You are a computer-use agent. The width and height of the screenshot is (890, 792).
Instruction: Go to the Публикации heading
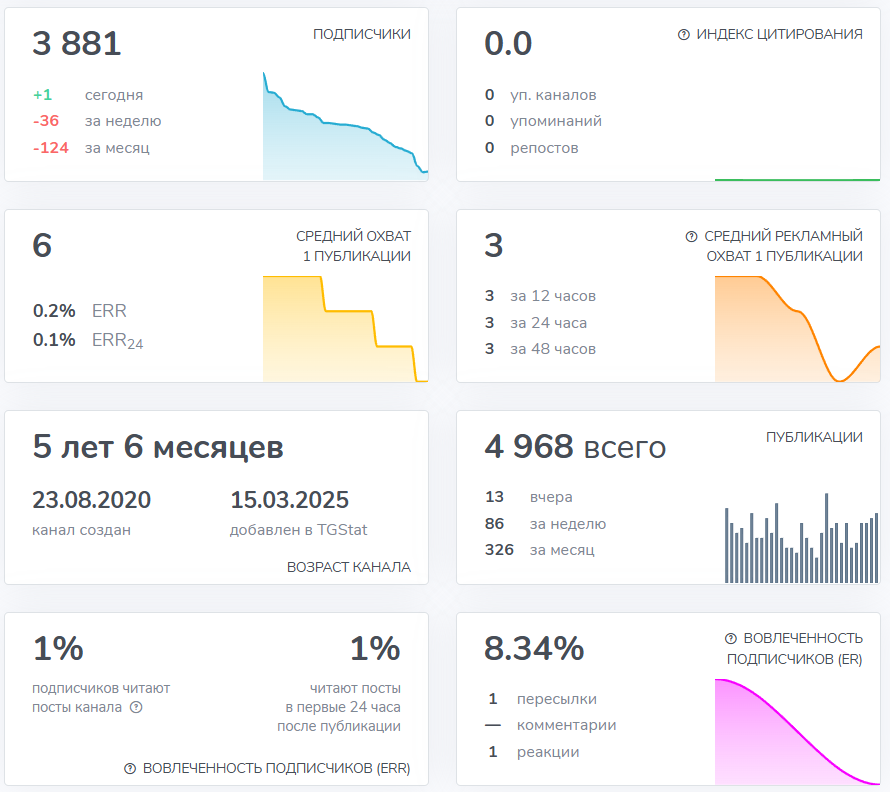click(814, 437)
